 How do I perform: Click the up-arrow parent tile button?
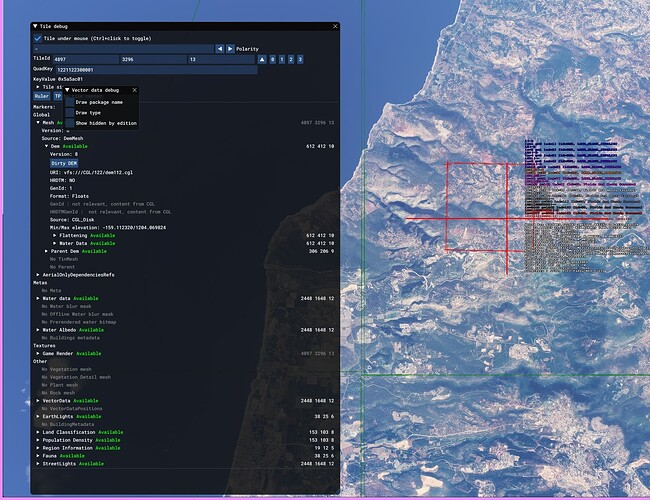pos(262,59)
